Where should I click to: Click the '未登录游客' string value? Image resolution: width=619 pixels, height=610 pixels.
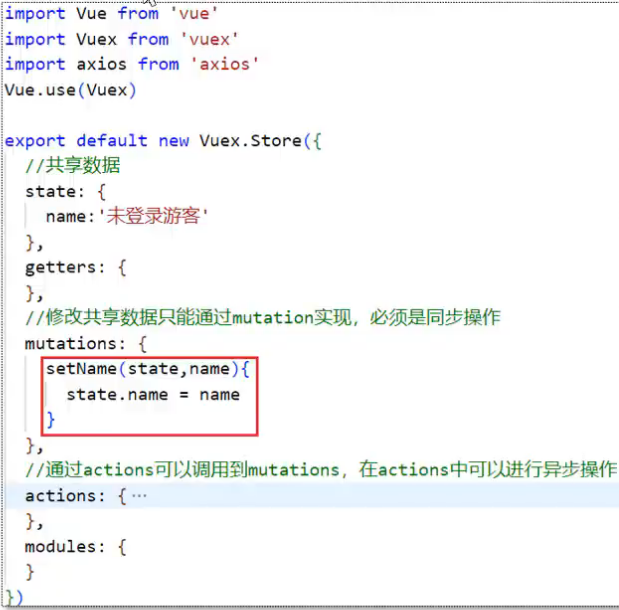(155, 216)
